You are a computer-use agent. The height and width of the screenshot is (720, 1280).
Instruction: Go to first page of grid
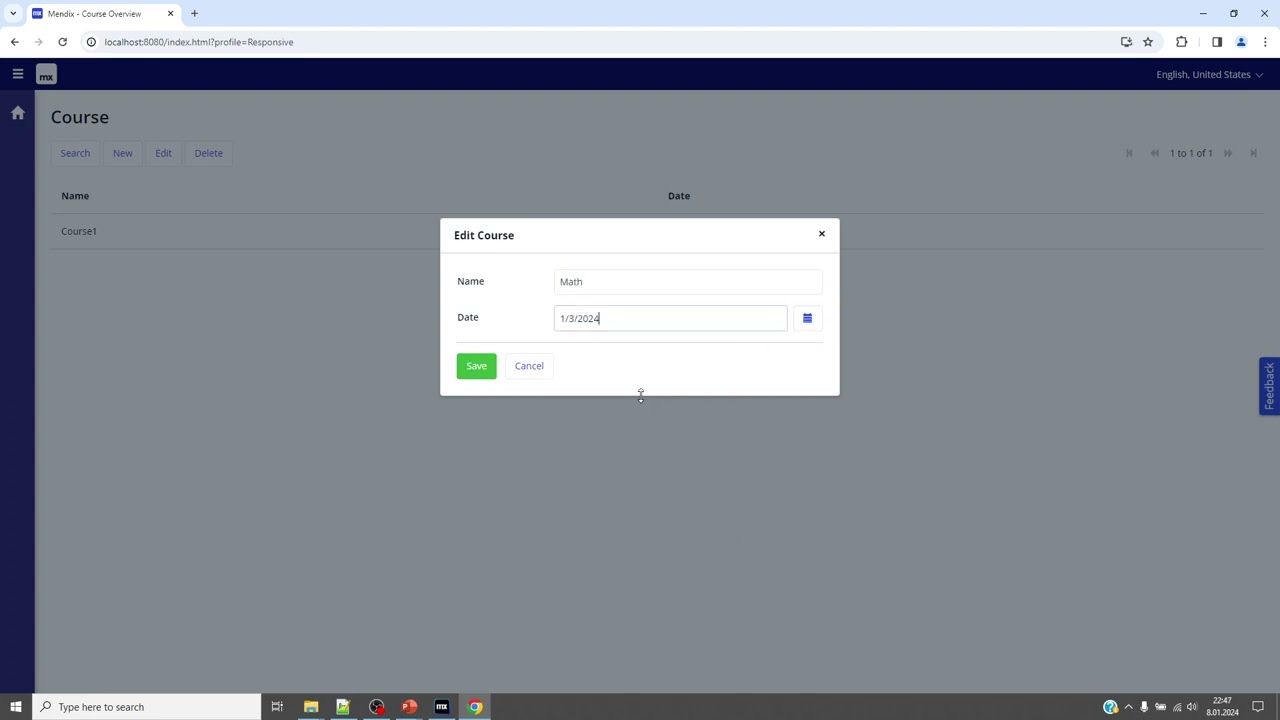tap(1129, 153)
